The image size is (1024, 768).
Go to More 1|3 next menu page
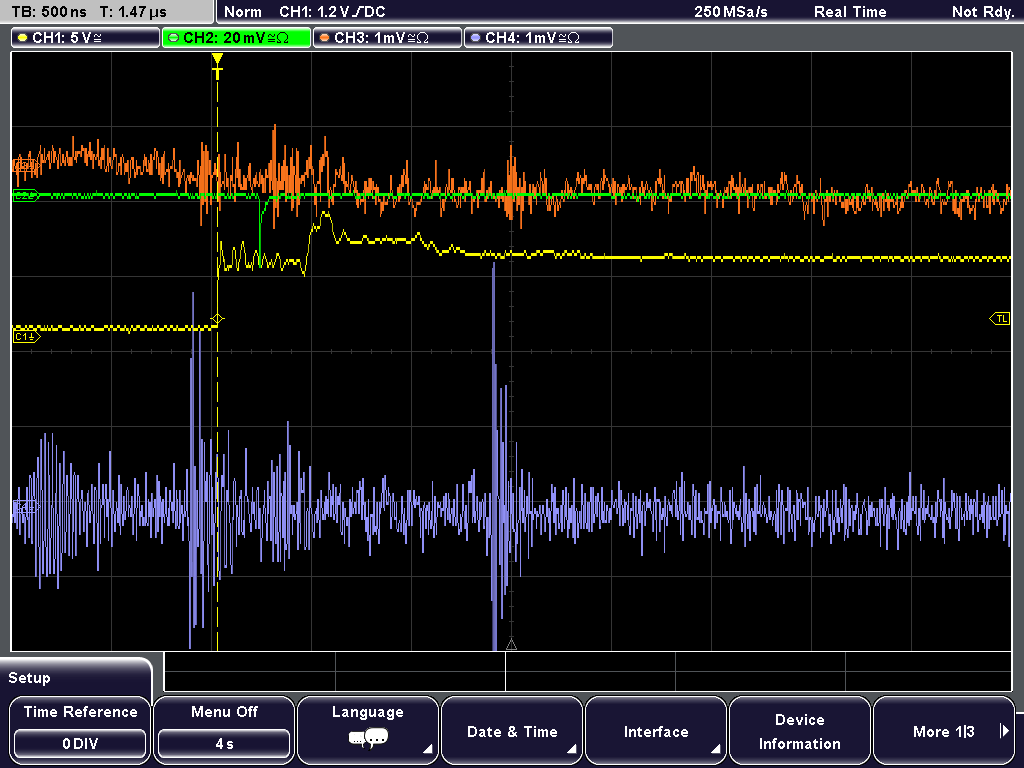pyautogui.click(x=944, y=729)
